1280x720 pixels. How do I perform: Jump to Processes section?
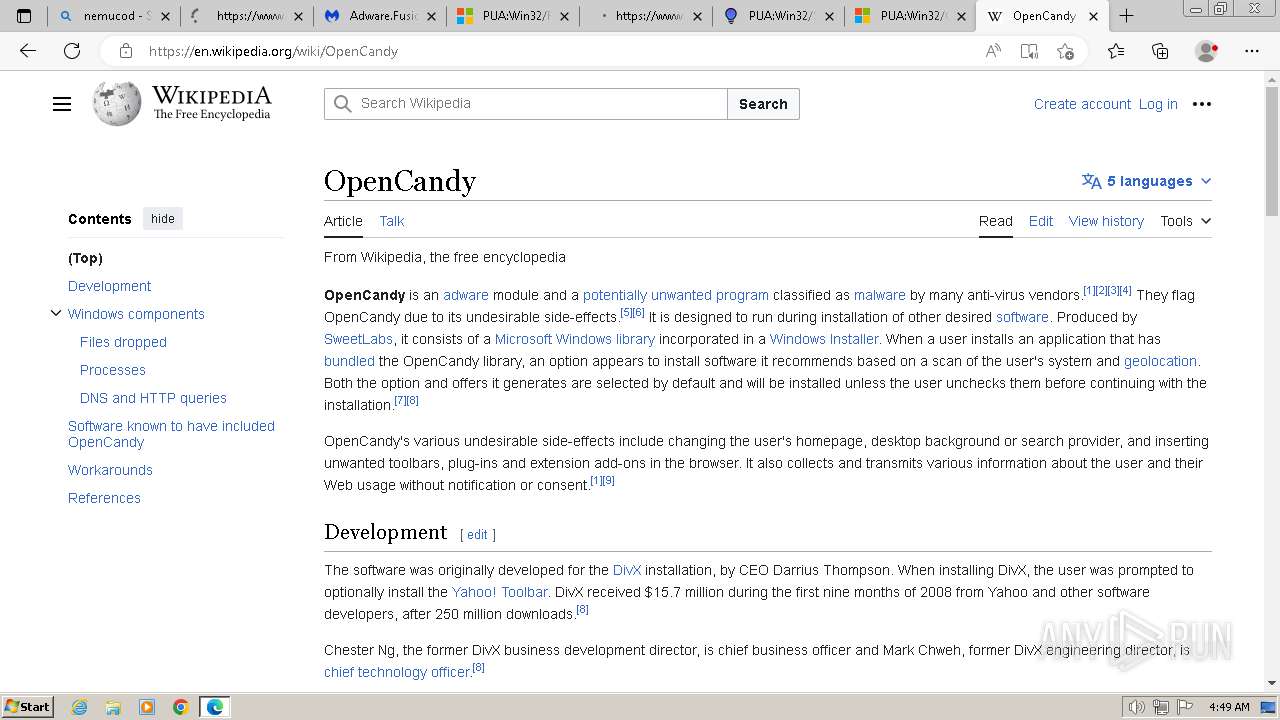tap(113, 370)
